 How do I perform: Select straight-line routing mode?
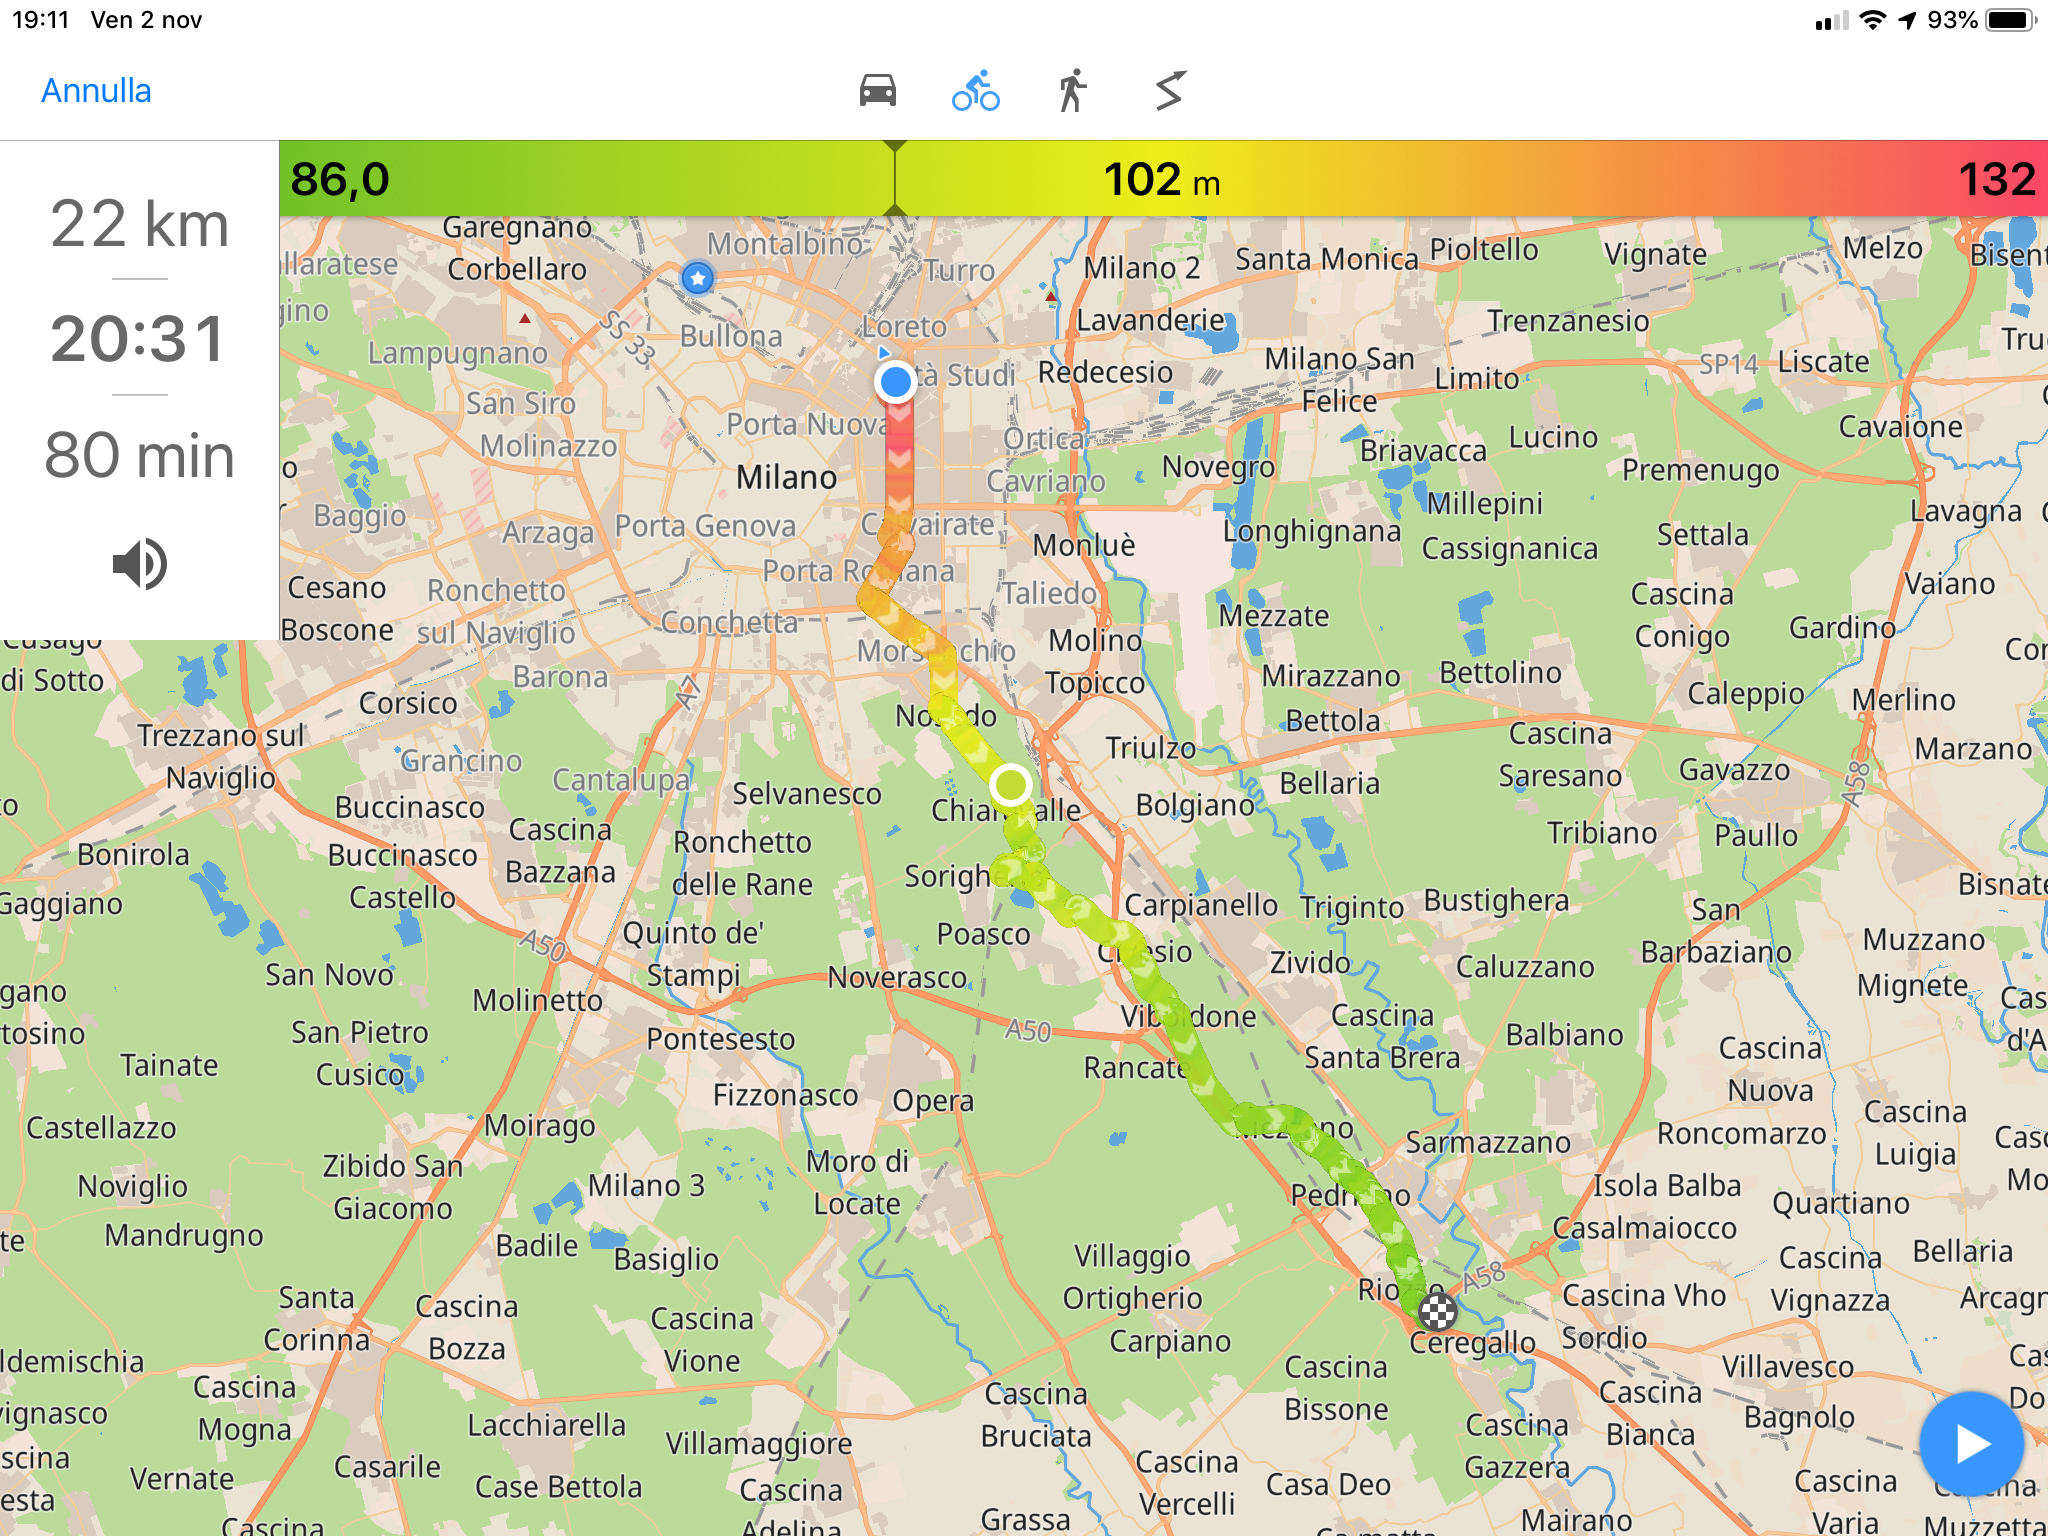tap(1169, 91)
